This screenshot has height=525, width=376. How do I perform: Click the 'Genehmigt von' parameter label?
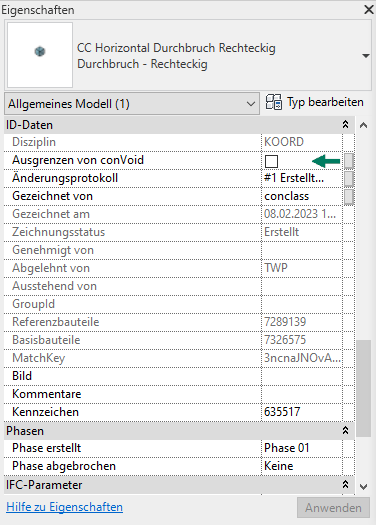click(53, 250)
